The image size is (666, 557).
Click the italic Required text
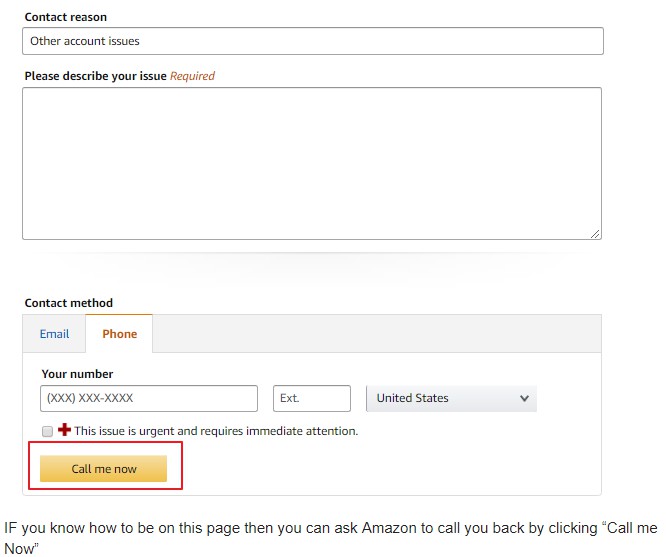pyautogui.click(x=192, y=76)
